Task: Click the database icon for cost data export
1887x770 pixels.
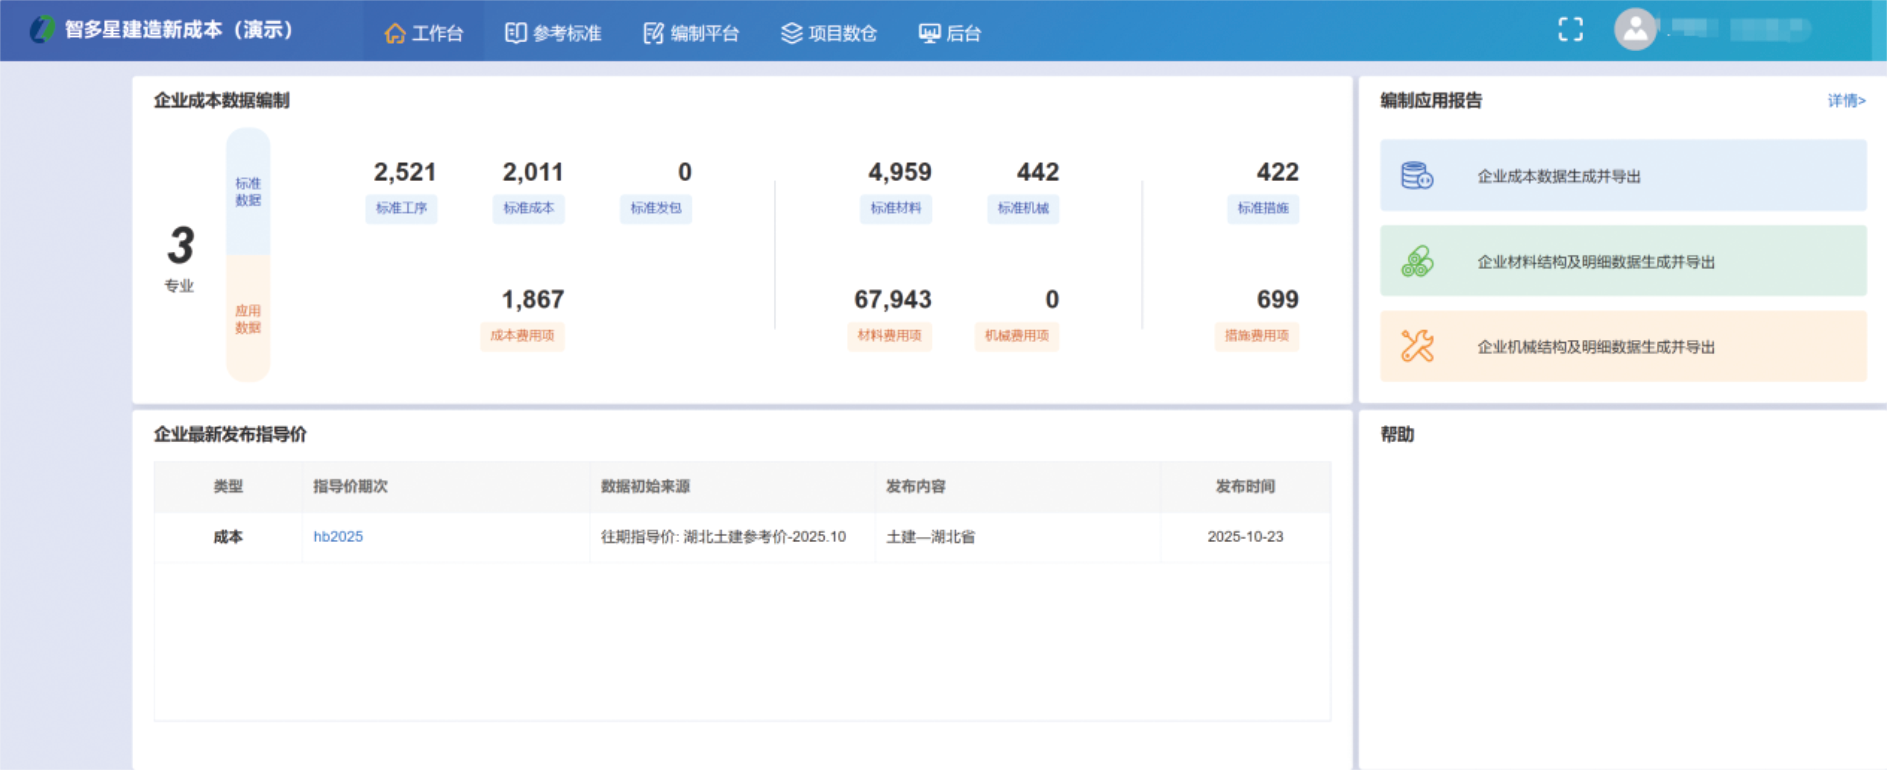Action: pos(1416,176)
